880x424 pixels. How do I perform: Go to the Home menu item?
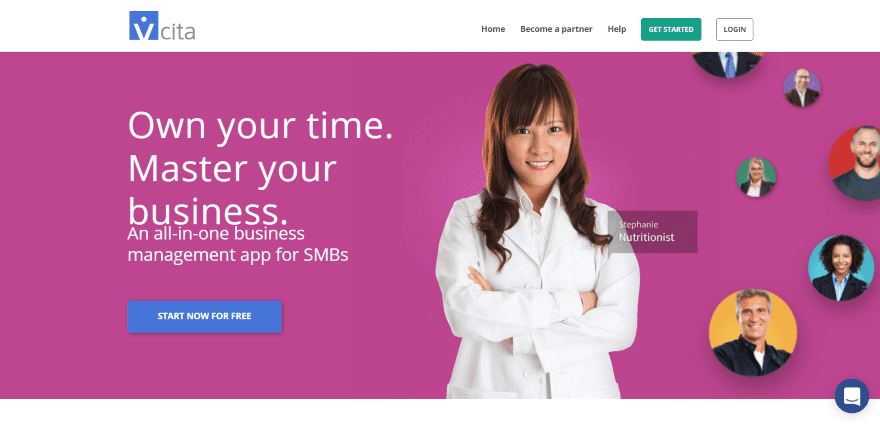point(493,29)
